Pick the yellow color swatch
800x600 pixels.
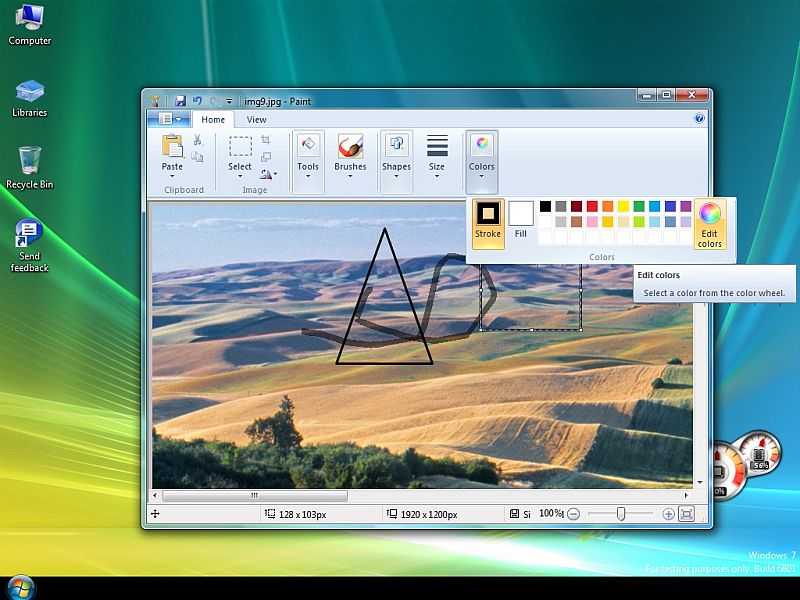pyautogui.click(x=623, y=206)
